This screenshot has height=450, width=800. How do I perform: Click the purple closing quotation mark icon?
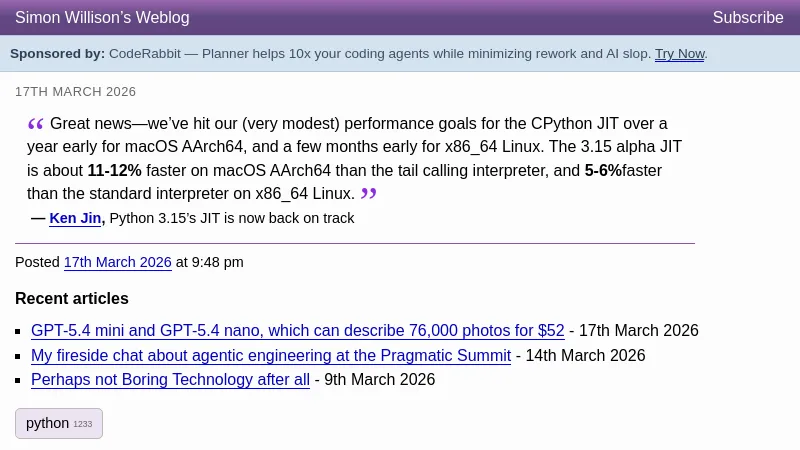click(x=369, y=193)
